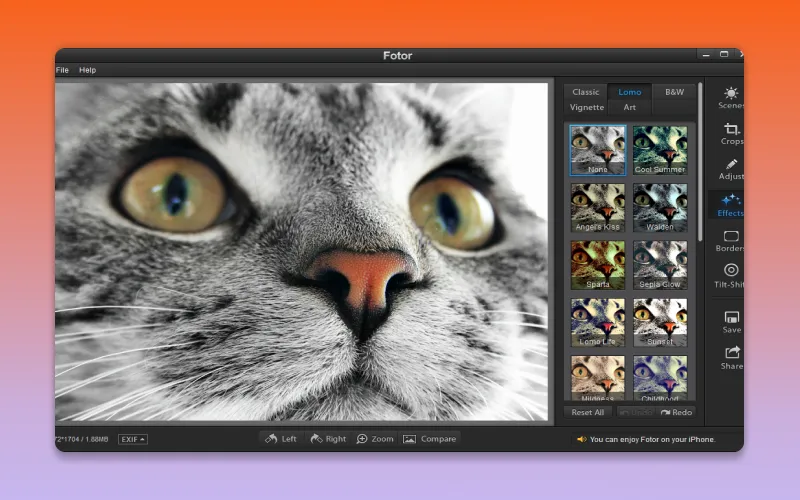
Task: Select the Tilt-Shift tool
Action: [731, 275]
